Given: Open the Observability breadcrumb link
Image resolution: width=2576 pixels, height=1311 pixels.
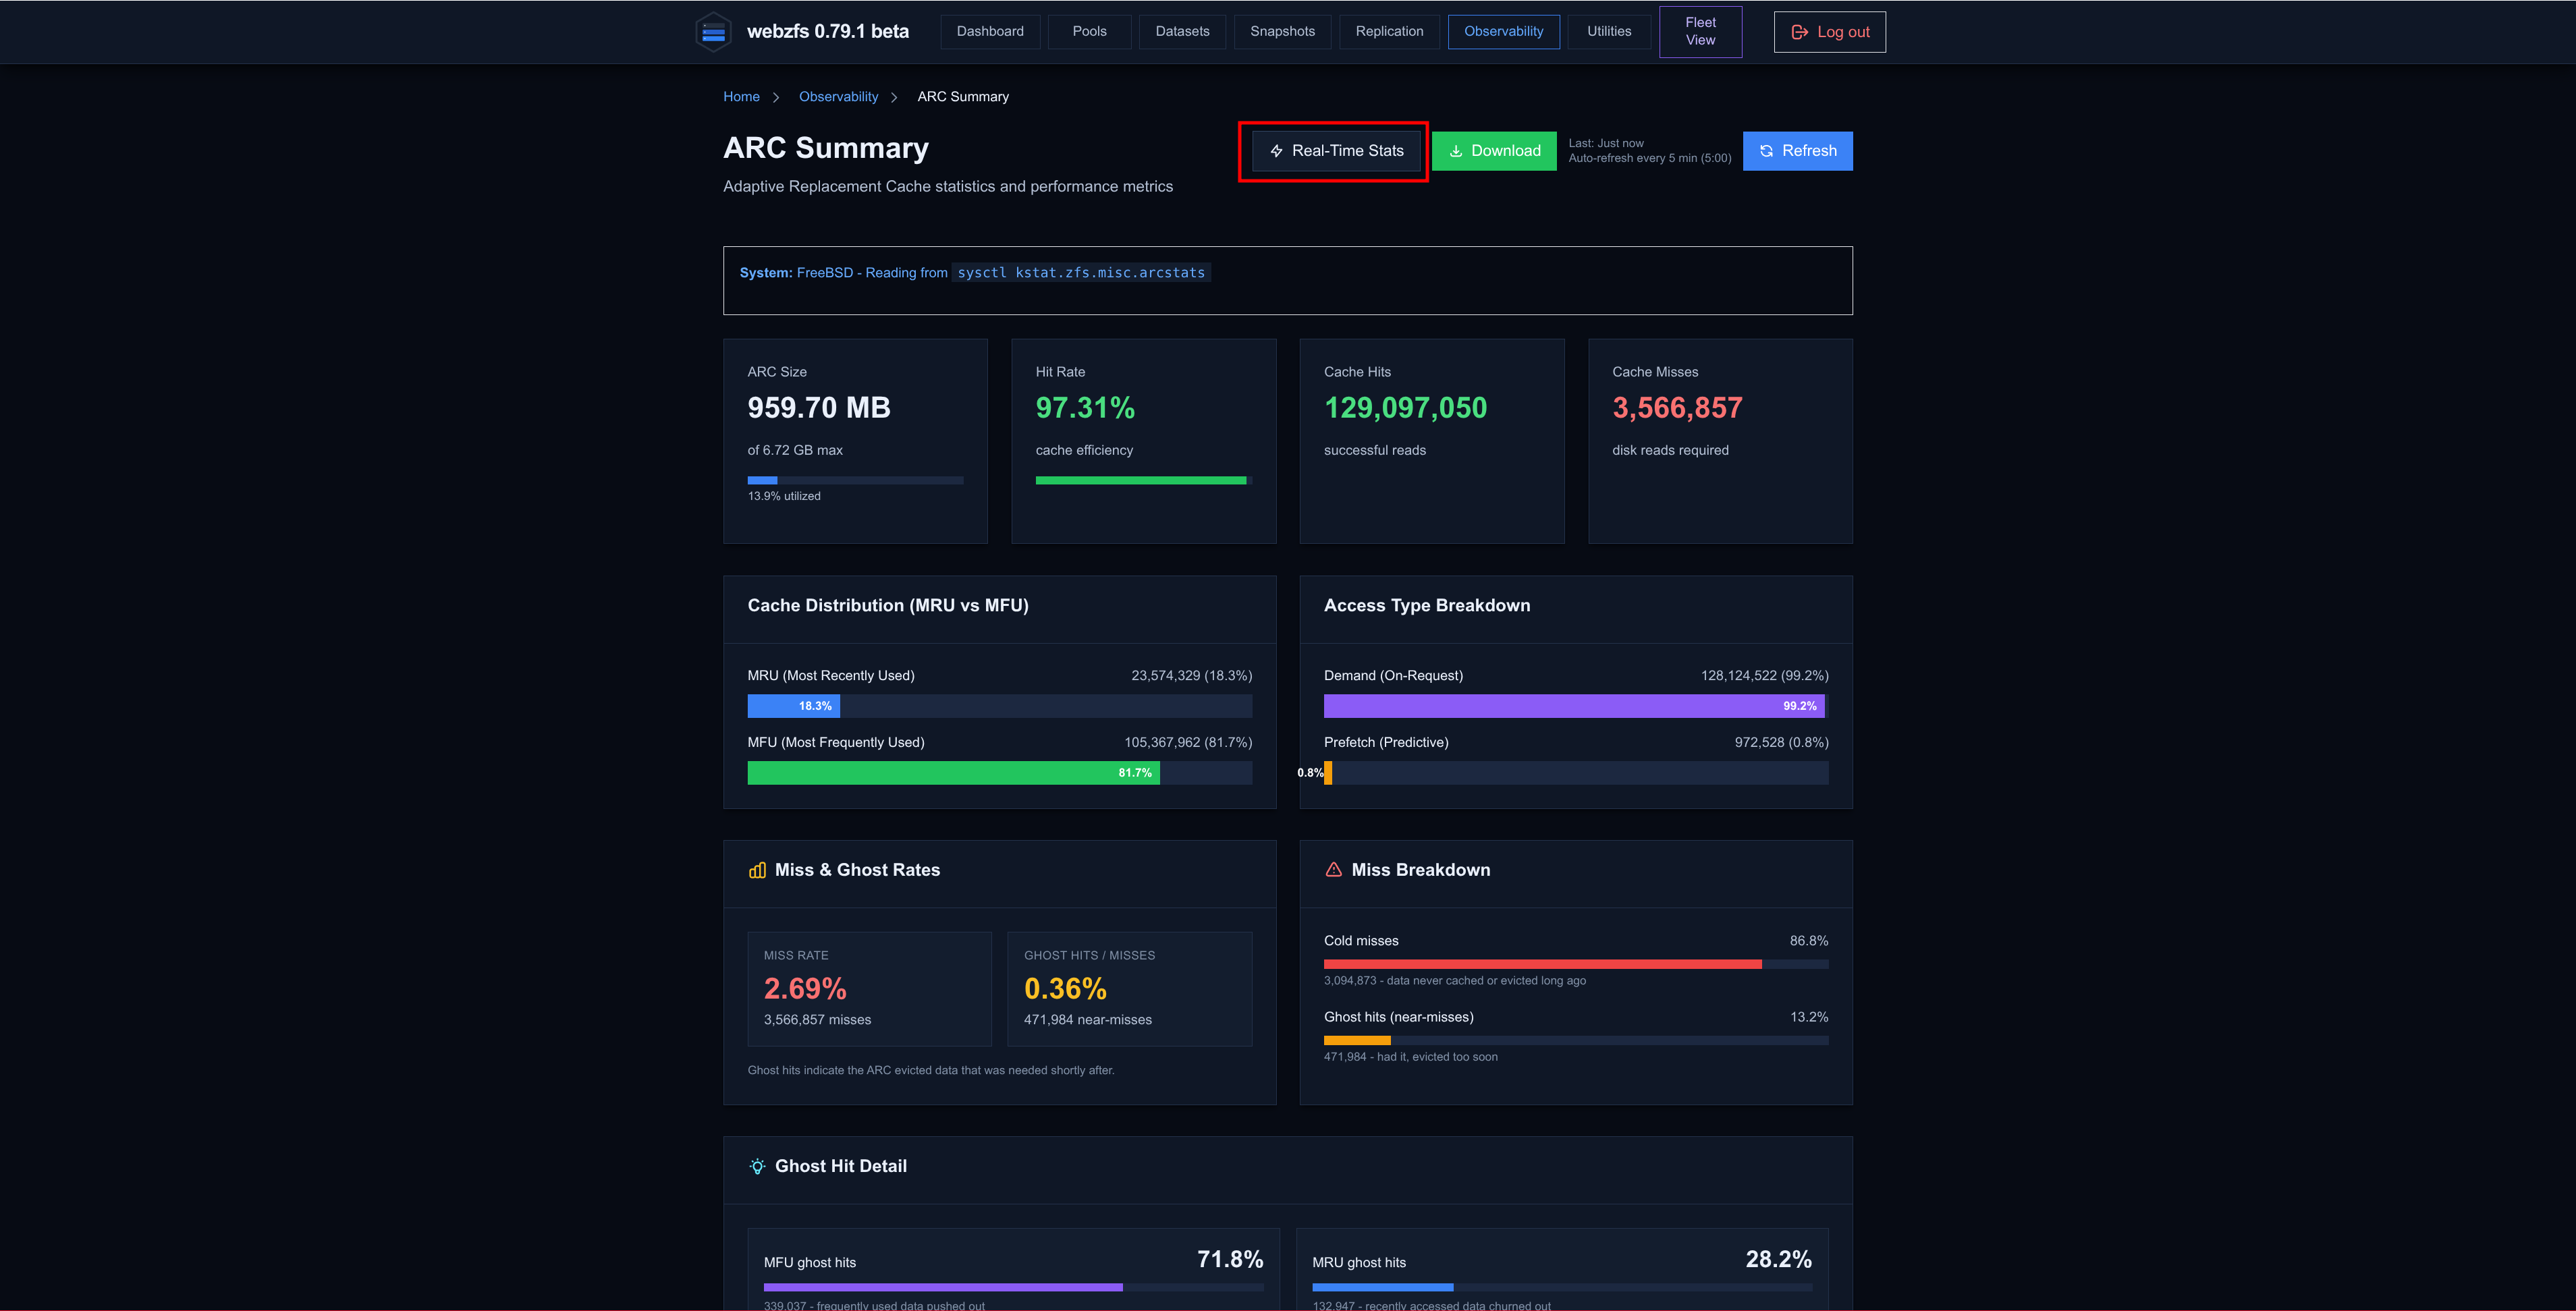Looking at the screenshot, I should pyautogui.click(x=838, y=97).
